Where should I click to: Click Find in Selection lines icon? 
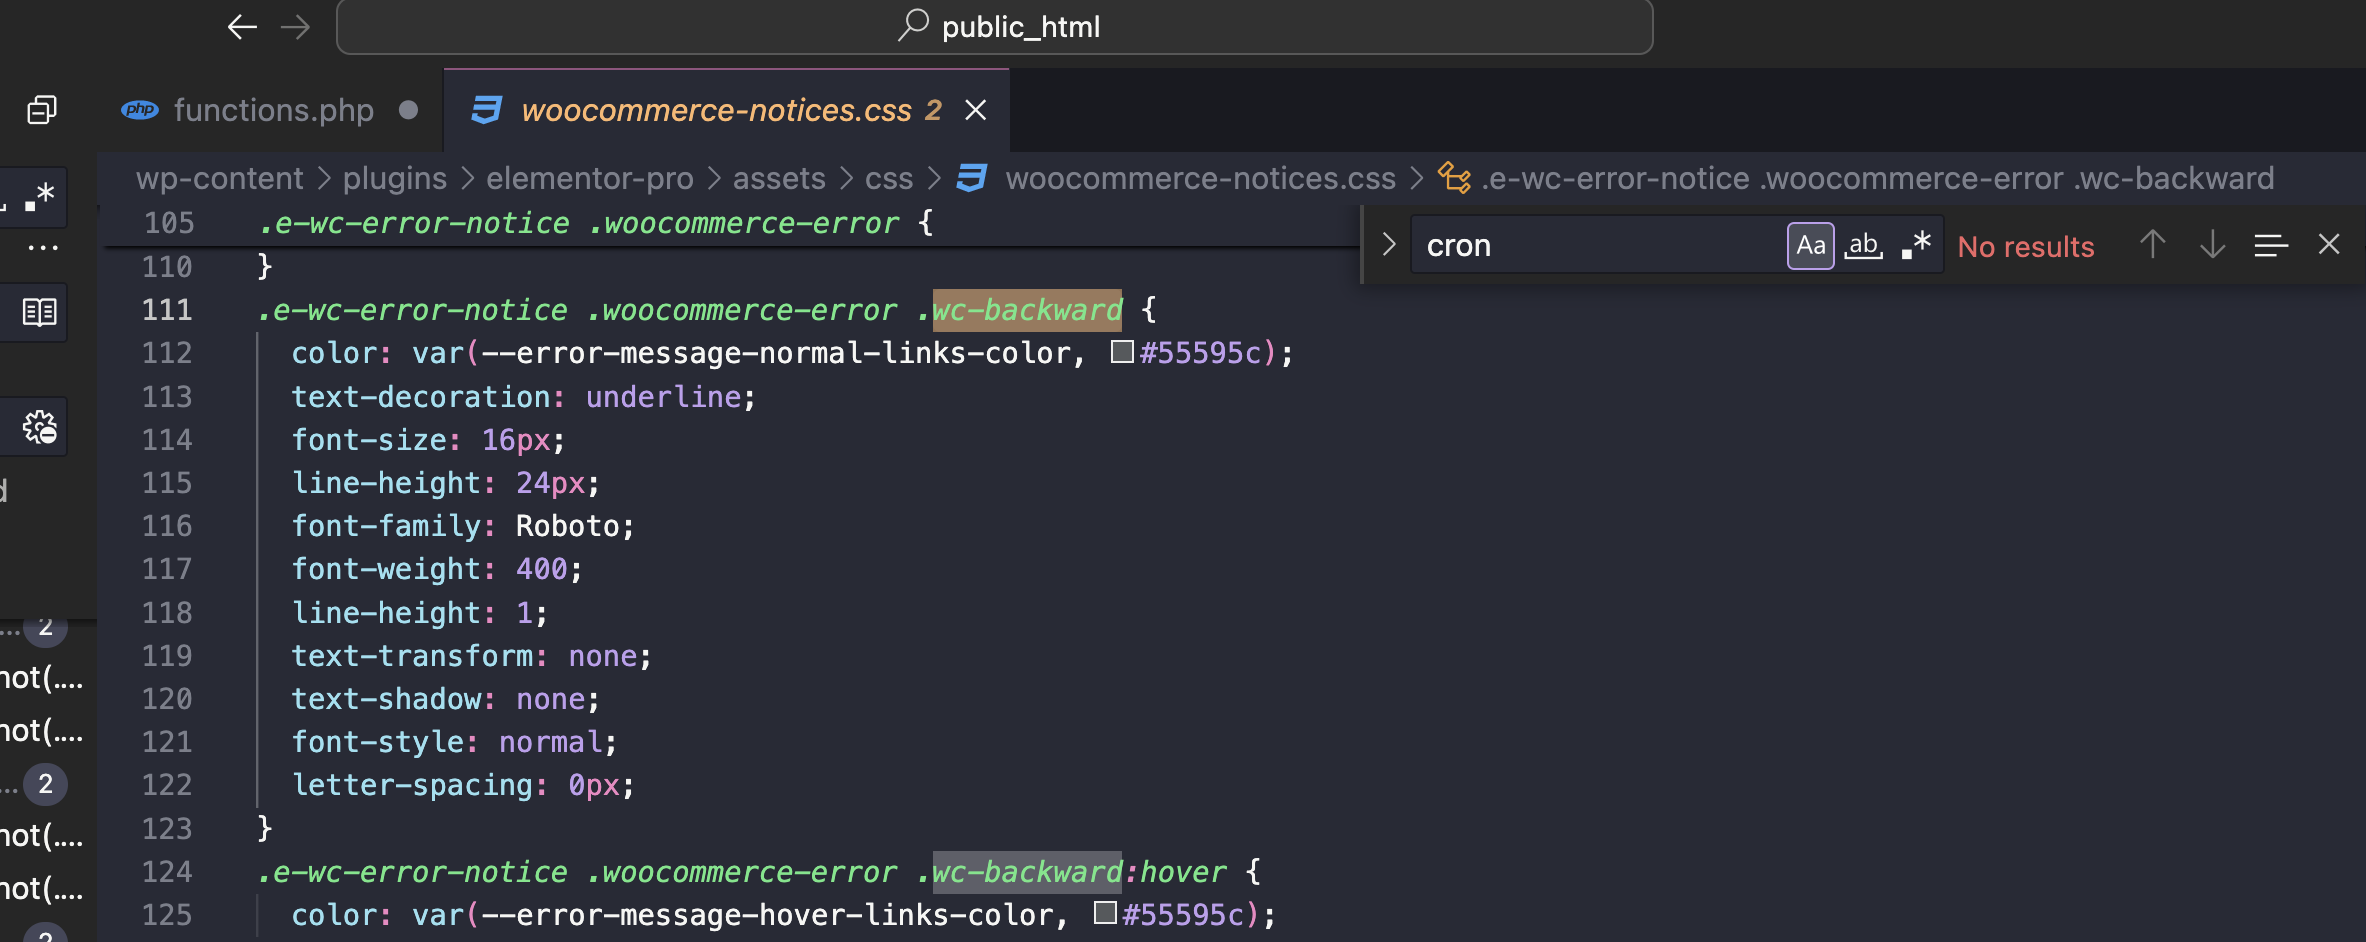pyautogui.click(x=2271, y=245)
